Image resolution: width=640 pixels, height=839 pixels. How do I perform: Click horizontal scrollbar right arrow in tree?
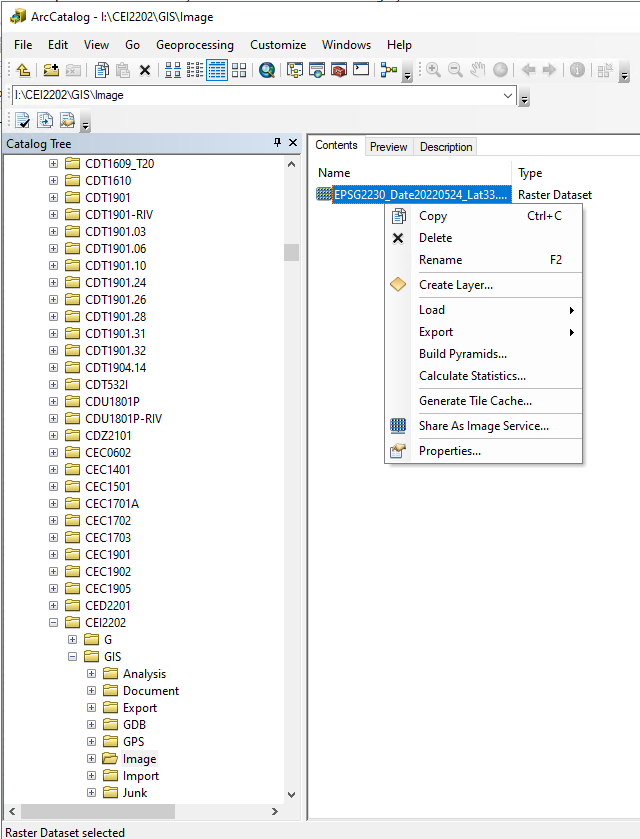coord(275,812)
